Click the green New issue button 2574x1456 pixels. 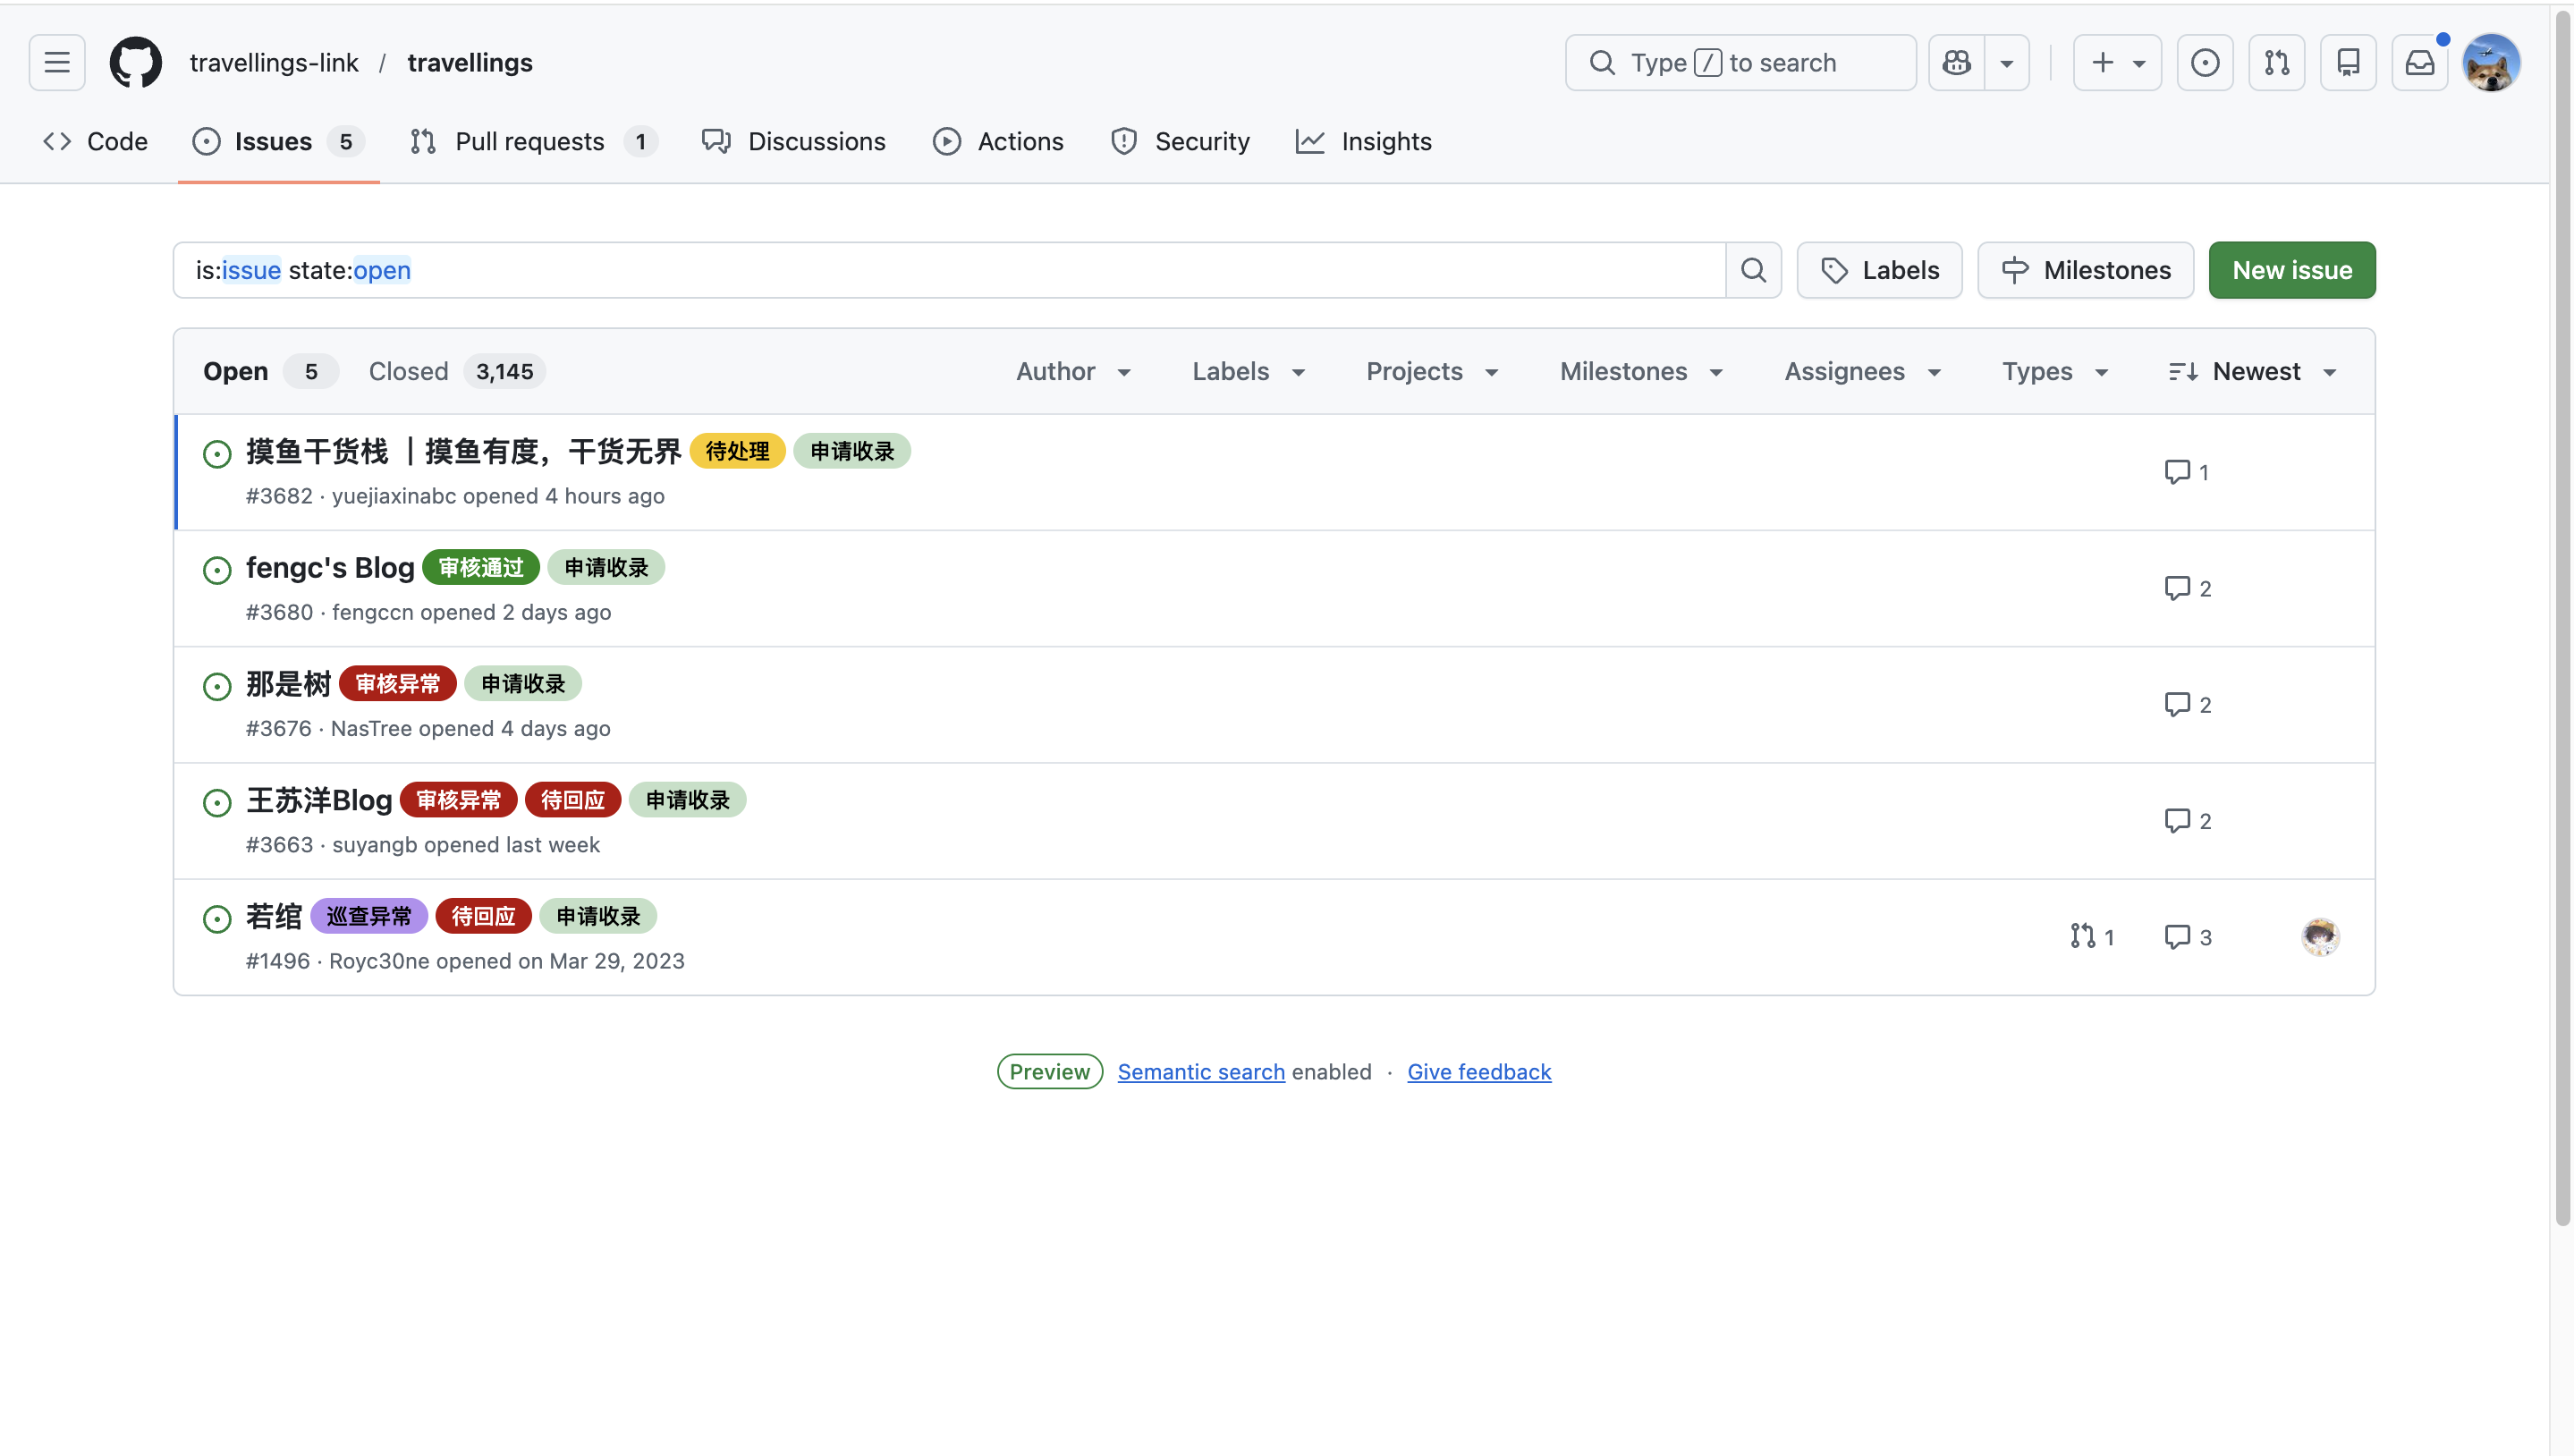[x=2291, y=270]
